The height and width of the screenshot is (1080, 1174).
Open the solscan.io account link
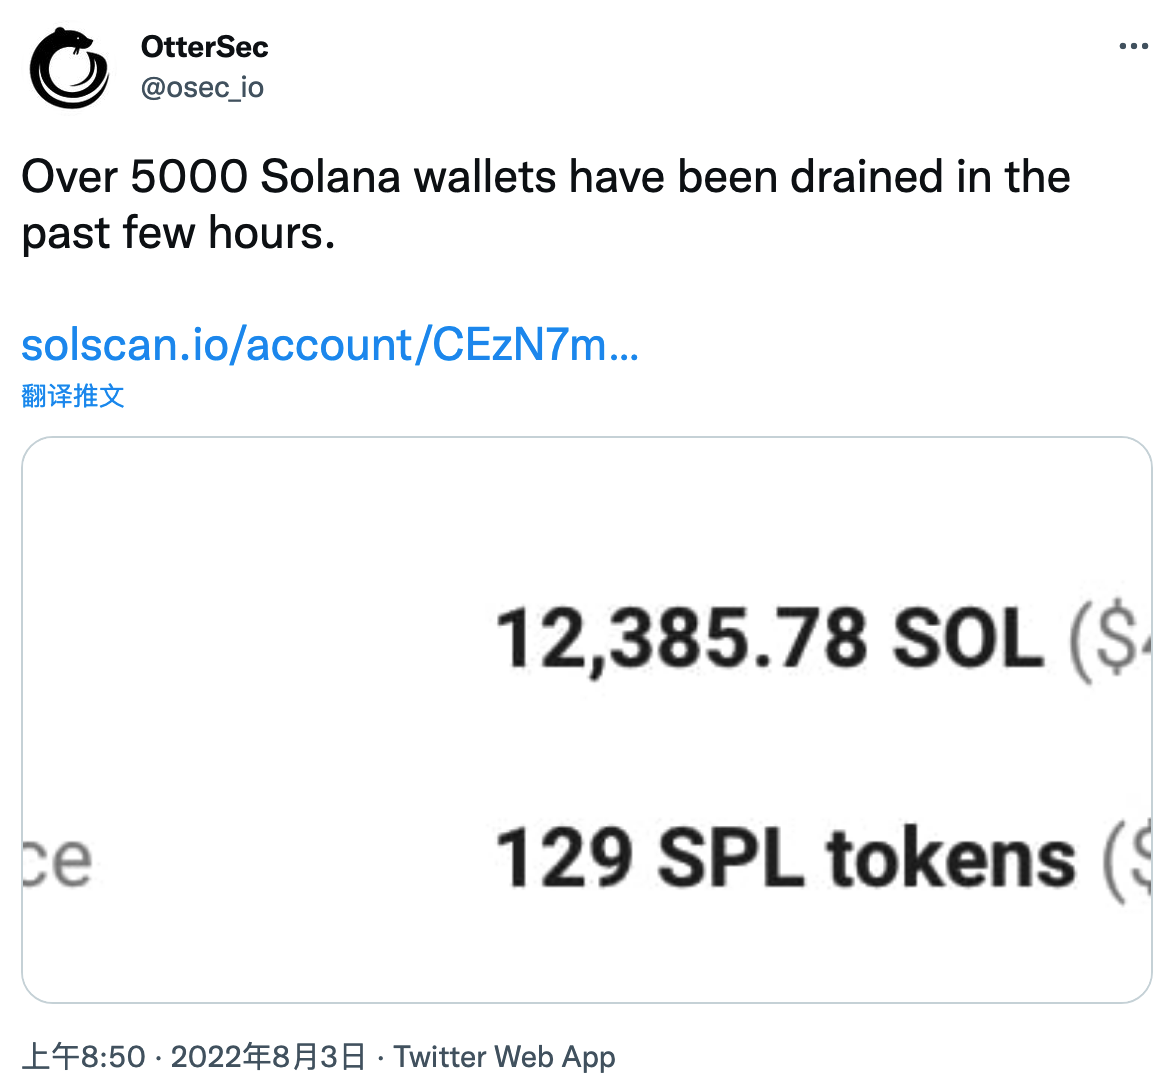point(330,345)
